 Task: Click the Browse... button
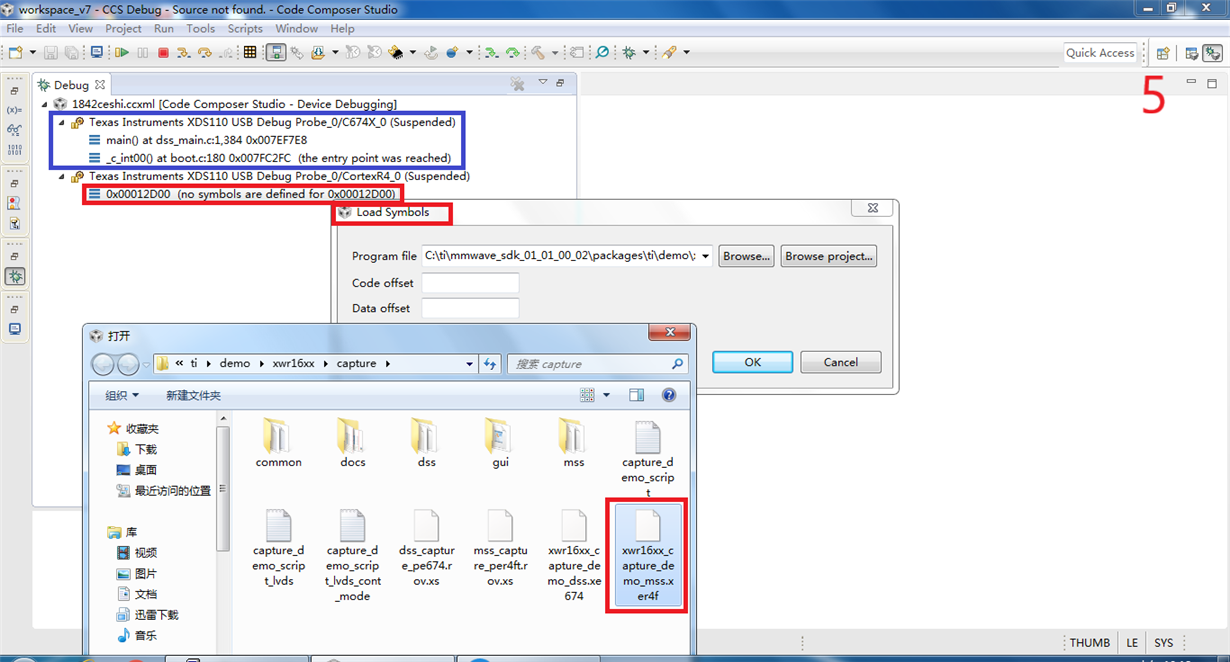pos(747,256)
